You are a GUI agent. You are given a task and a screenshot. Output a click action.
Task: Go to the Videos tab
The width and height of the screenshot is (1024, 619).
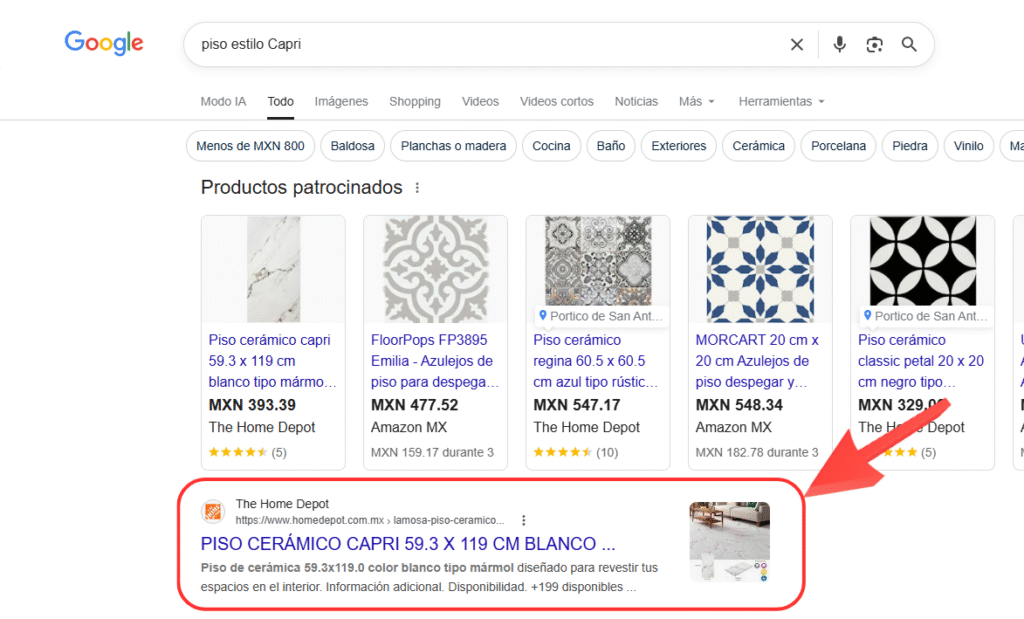[480, 101]
